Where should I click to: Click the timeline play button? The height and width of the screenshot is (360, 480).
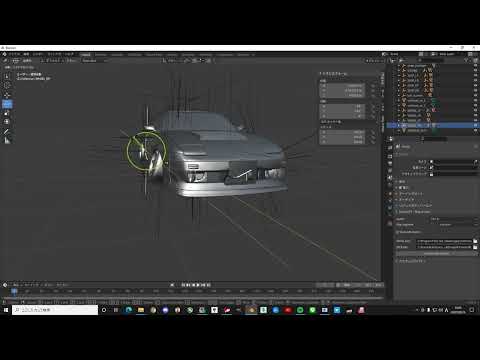(198, 285)
